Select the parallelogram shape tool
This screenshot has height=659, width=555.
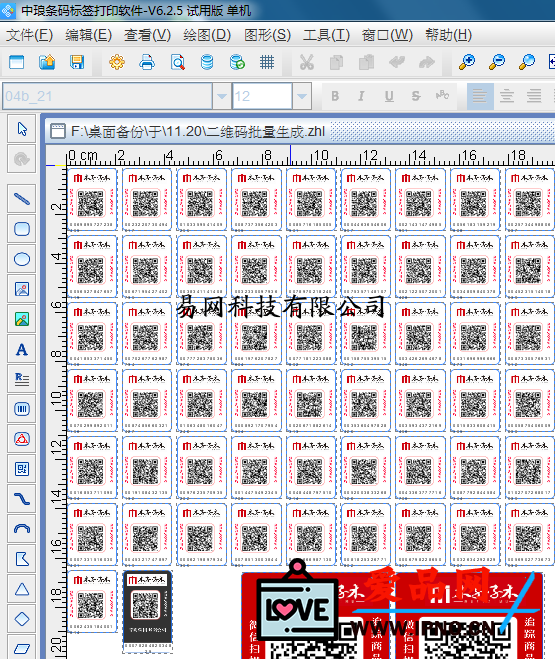[x=22, y=648]
